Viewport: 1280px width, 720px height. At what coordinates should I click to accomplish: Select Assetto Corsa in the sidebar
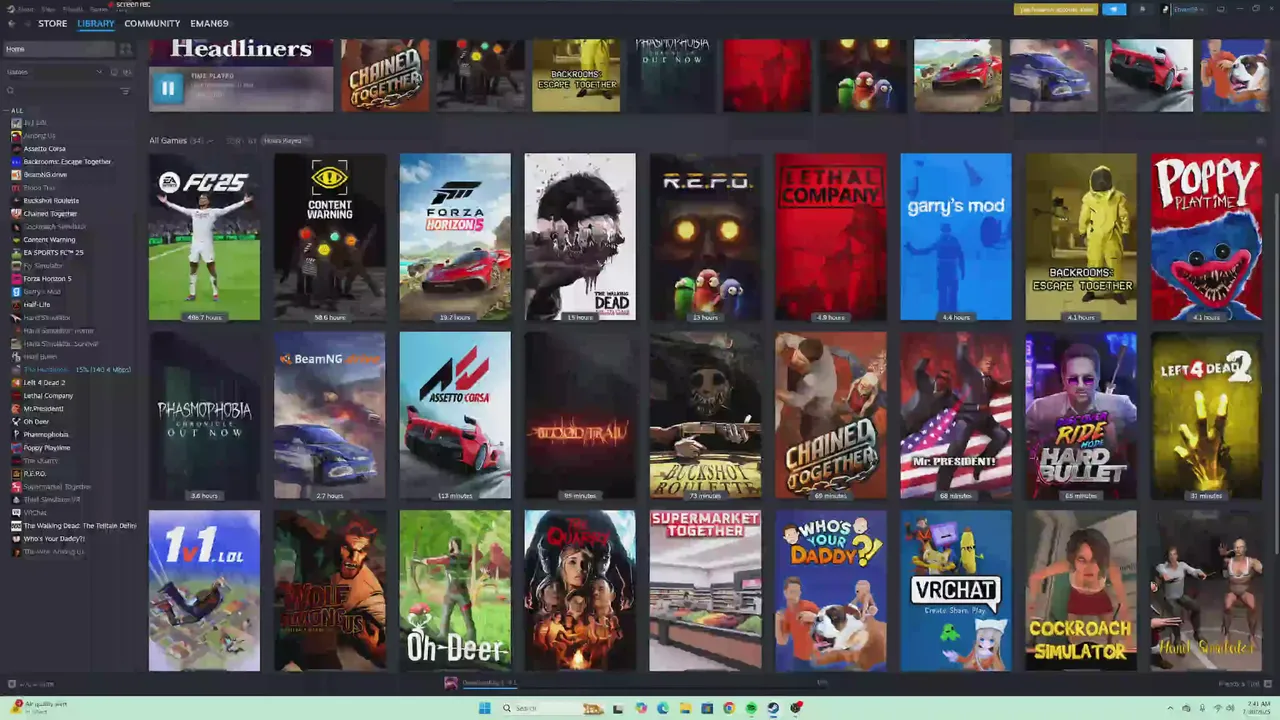click(45, 148)
